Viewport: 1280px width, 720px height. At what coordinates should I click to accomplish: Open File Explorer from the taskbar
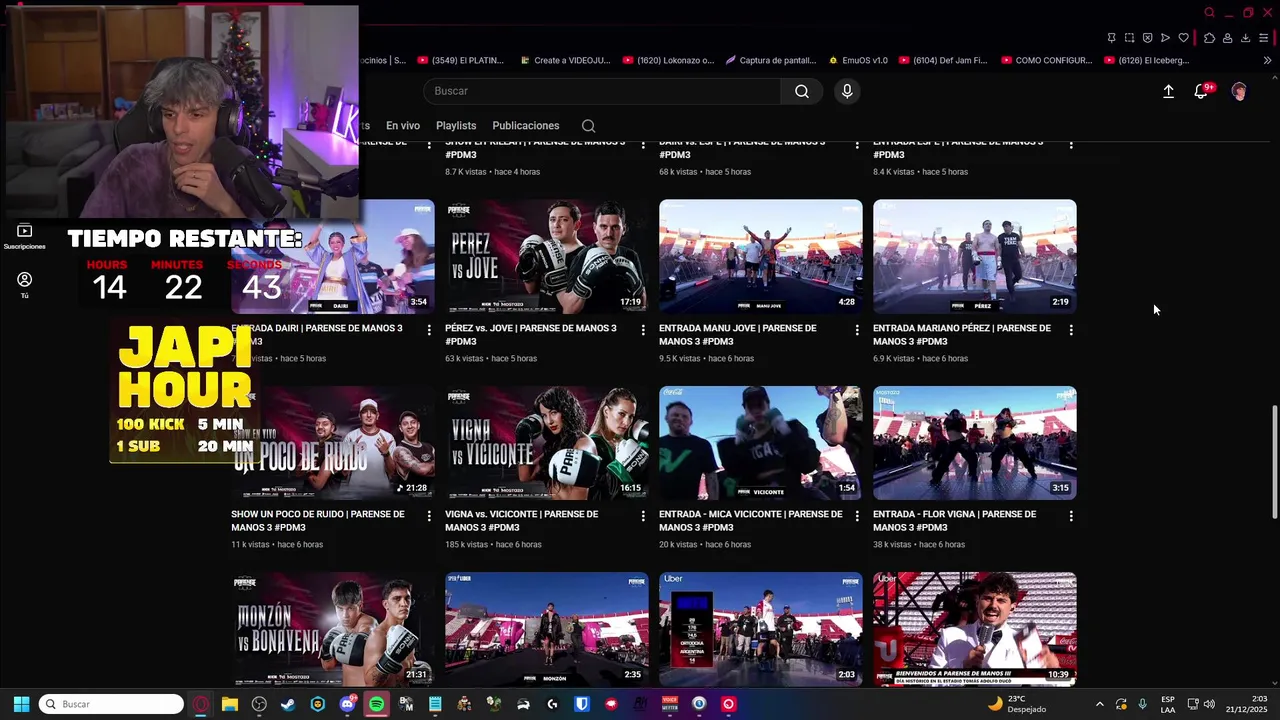tap(230, 704)
